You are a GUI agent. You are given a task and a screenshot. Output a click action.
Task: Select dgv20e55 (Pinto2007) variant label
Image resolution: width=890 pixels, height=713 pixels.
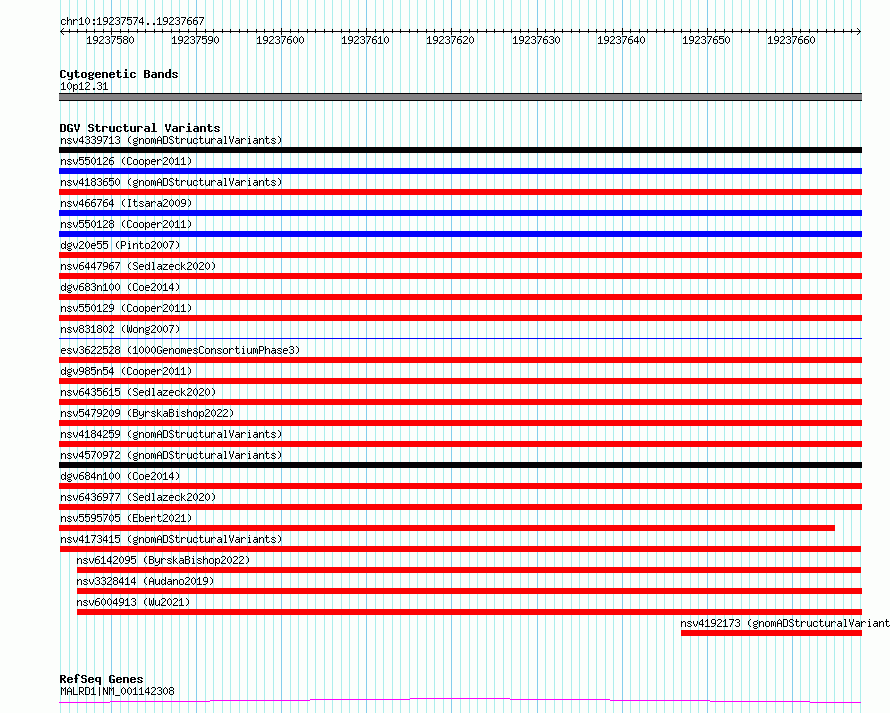click(x=120, y=245)
